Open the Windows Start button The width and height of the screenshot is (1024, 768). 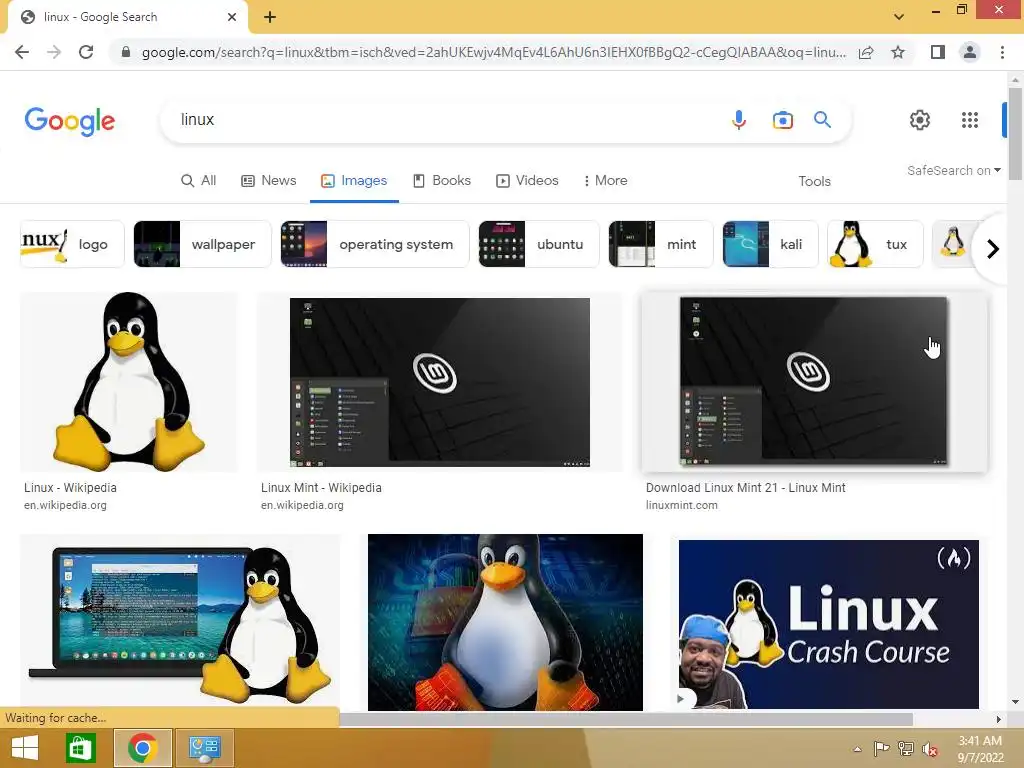coord(25,748)
